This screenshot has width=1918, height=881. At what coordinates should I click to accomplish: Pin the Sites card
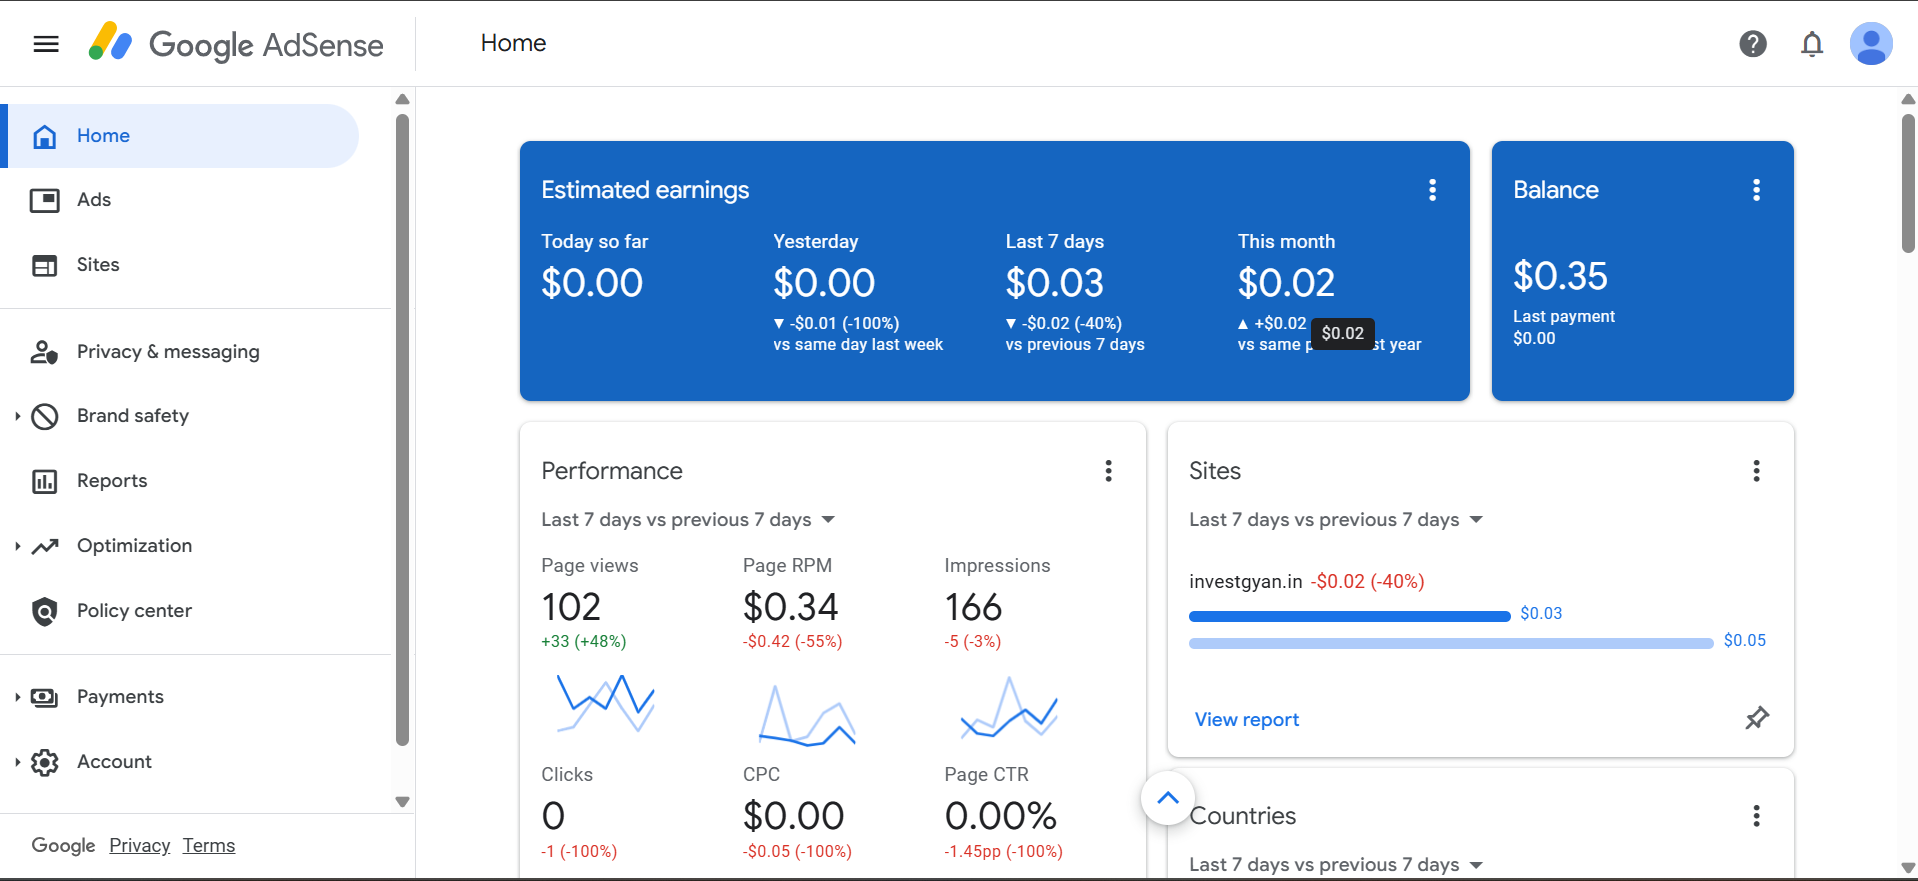click(x=1756, y=718)
